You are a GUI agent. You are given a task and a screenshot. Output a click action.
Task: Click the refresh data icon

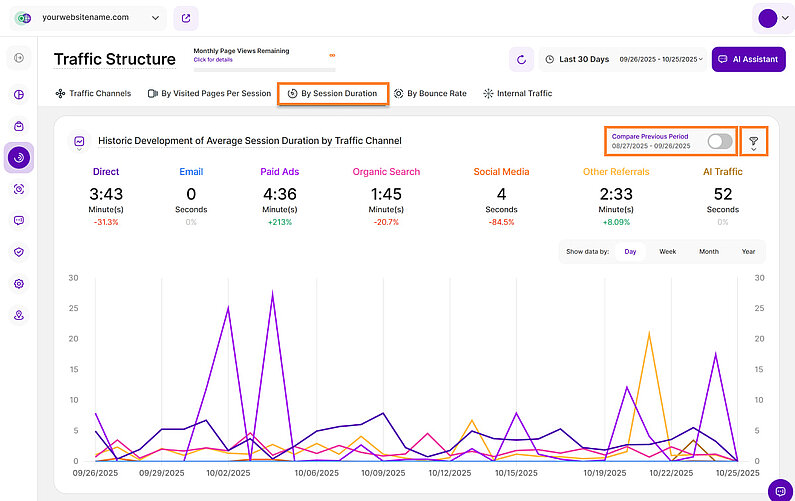click(521, 59)
